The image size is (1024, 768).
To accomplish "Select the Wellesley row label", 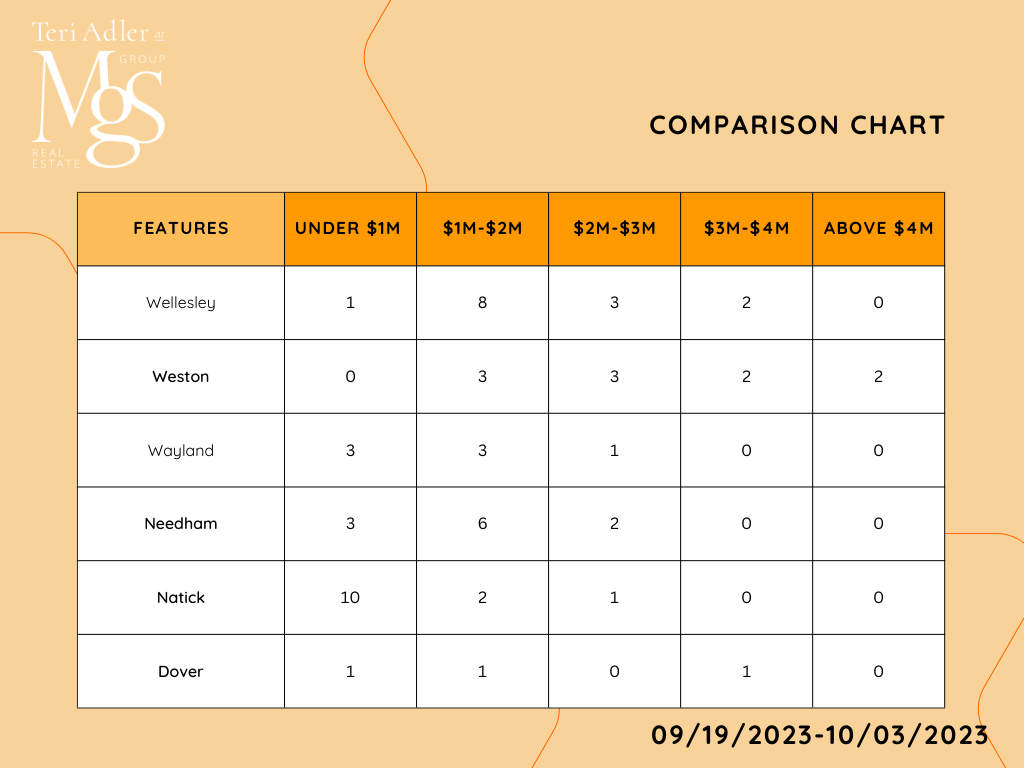I will (181, 302).
